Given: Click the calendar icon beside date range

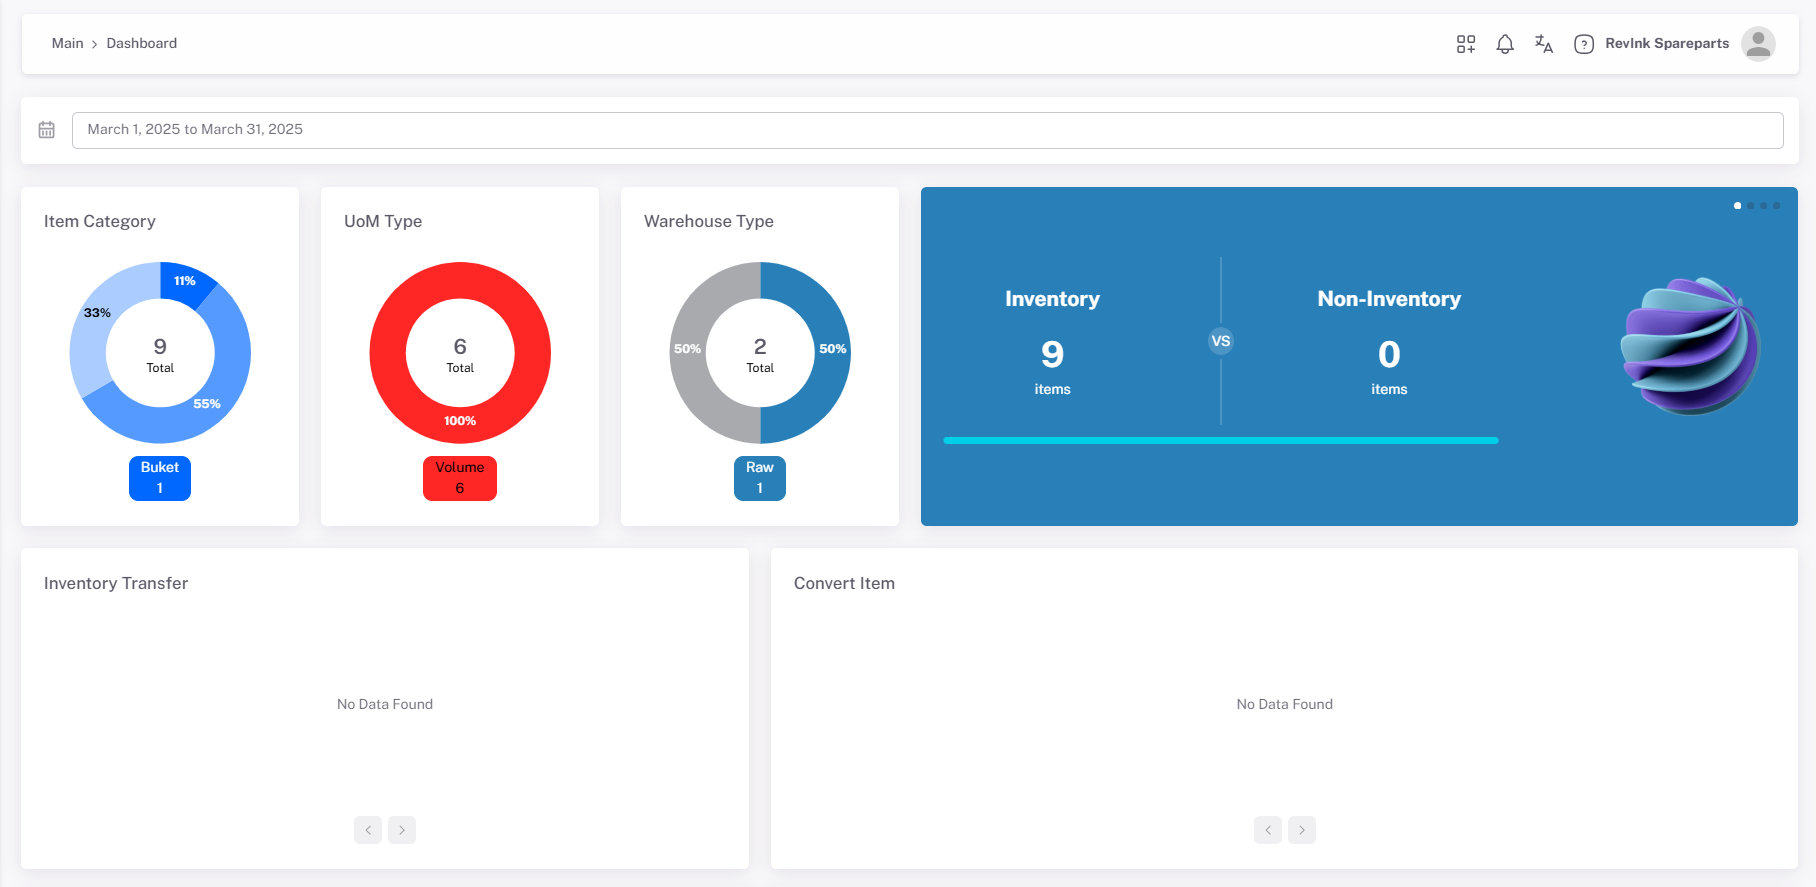Looking at the screenshot, I should click(x=47, y=130).
